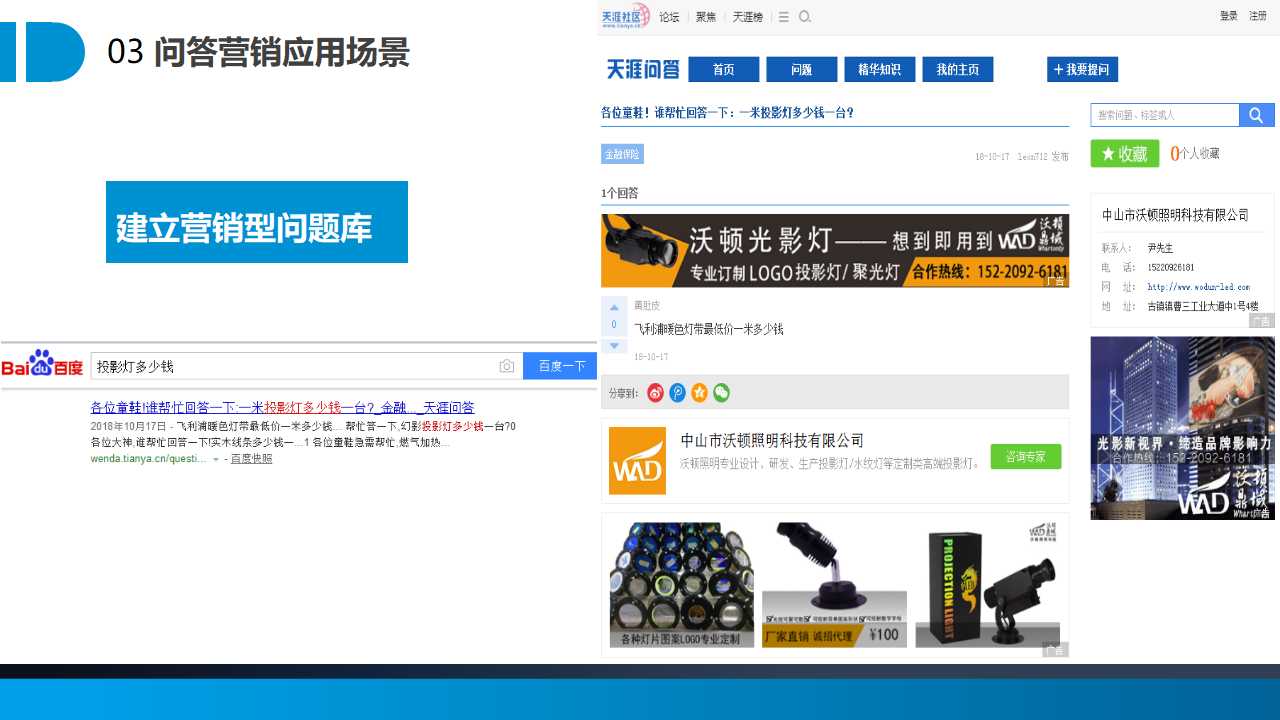Click the 1个回答 heading

click(619, 193)
